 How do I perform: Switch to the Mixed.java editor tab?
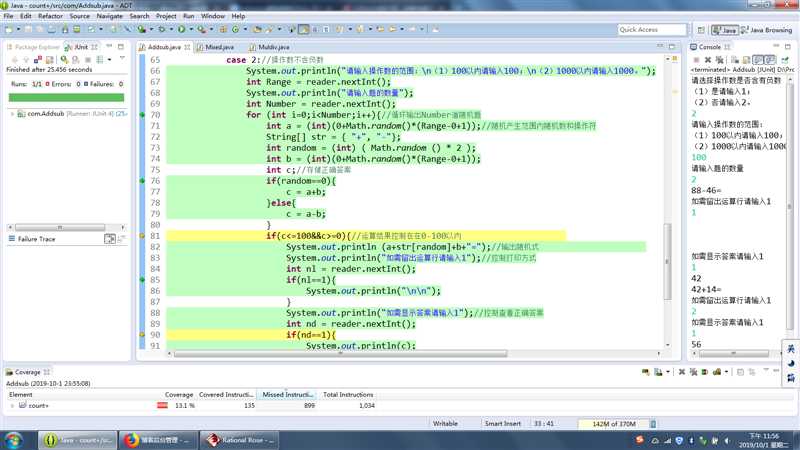(215, 47)
